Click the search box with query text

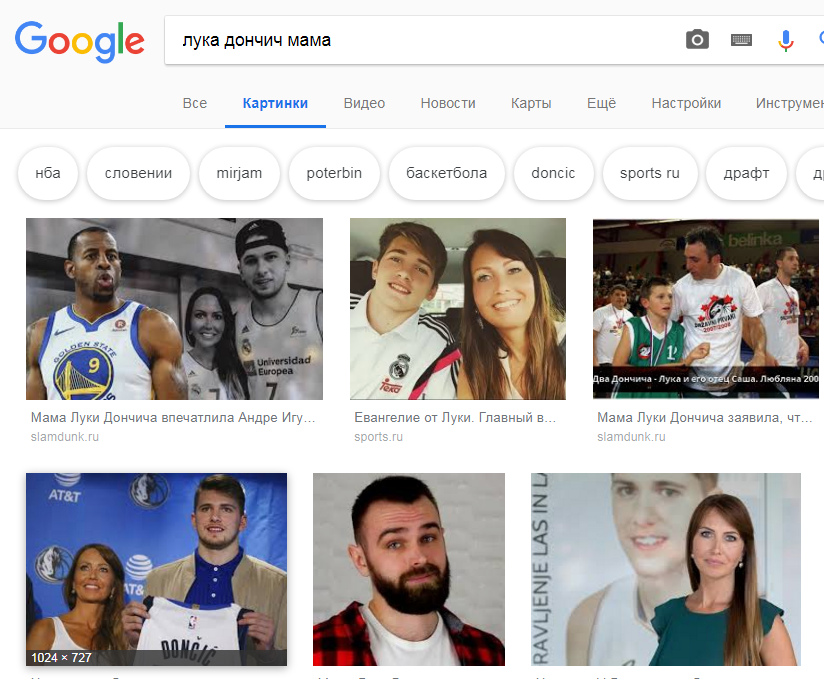[x=420, y=40]
